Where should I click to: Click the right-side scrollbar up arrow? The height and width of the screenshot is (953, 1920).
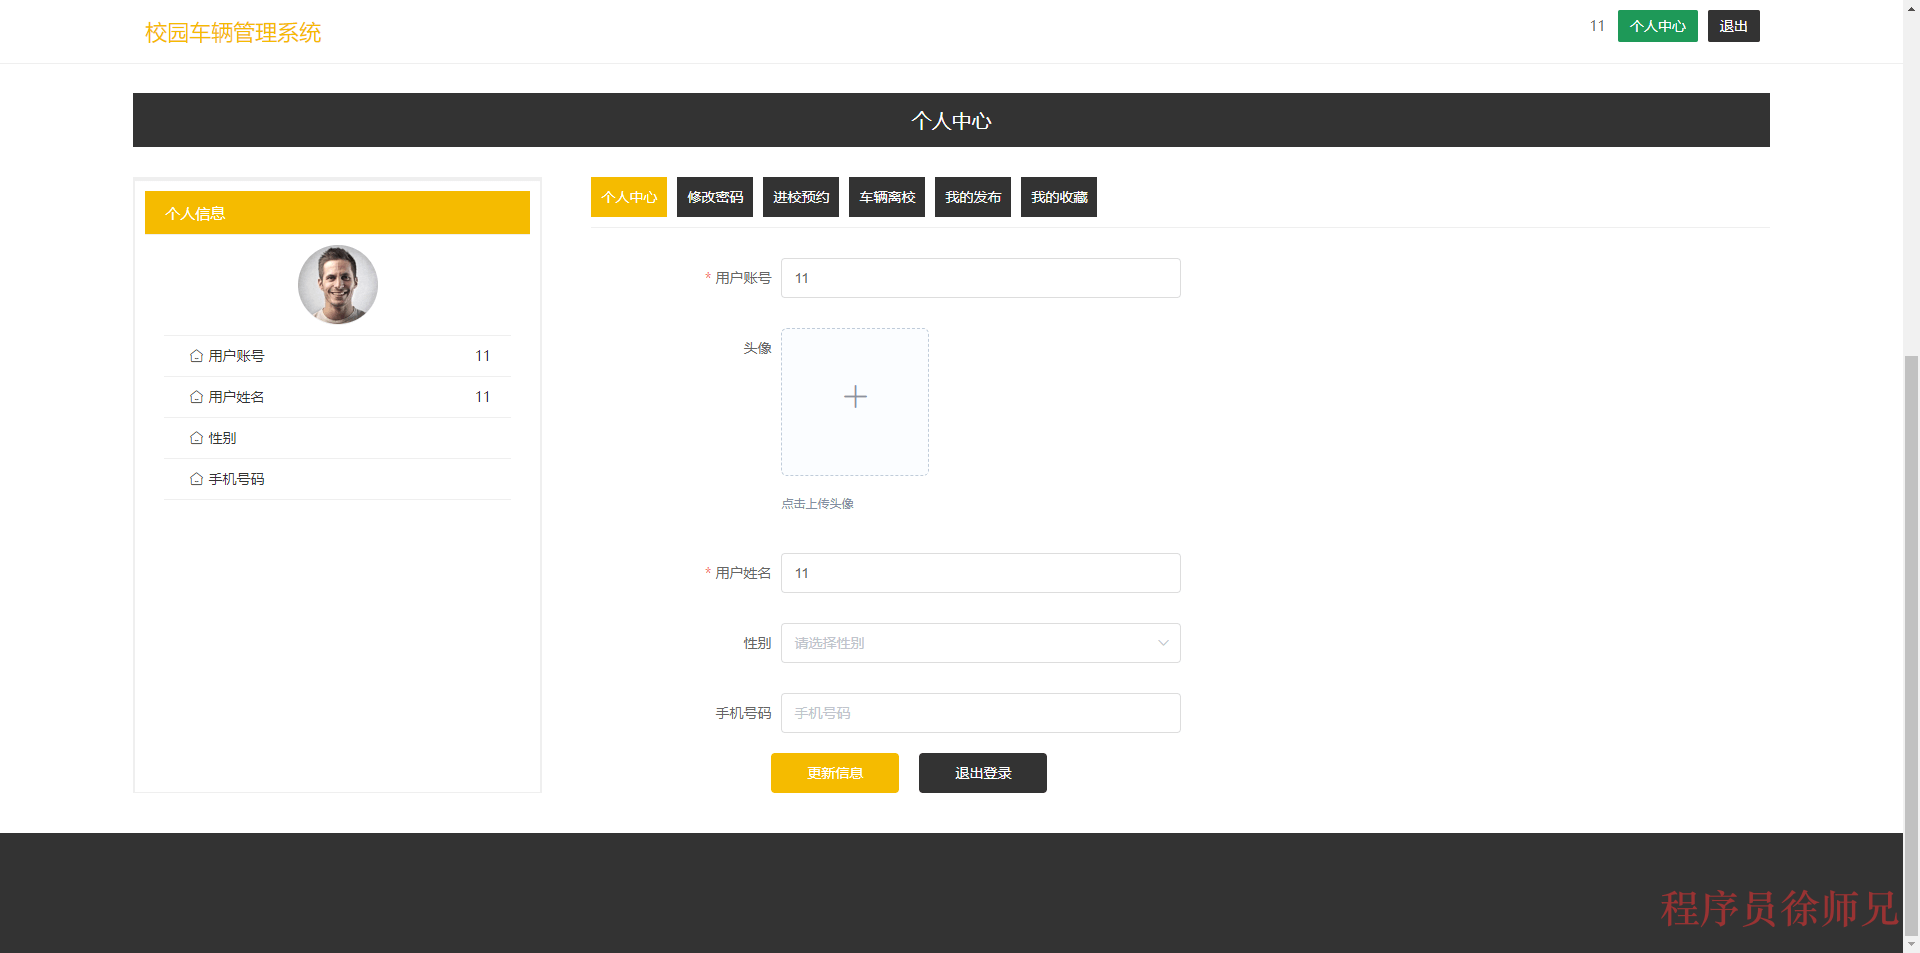tap(1911, 7)
